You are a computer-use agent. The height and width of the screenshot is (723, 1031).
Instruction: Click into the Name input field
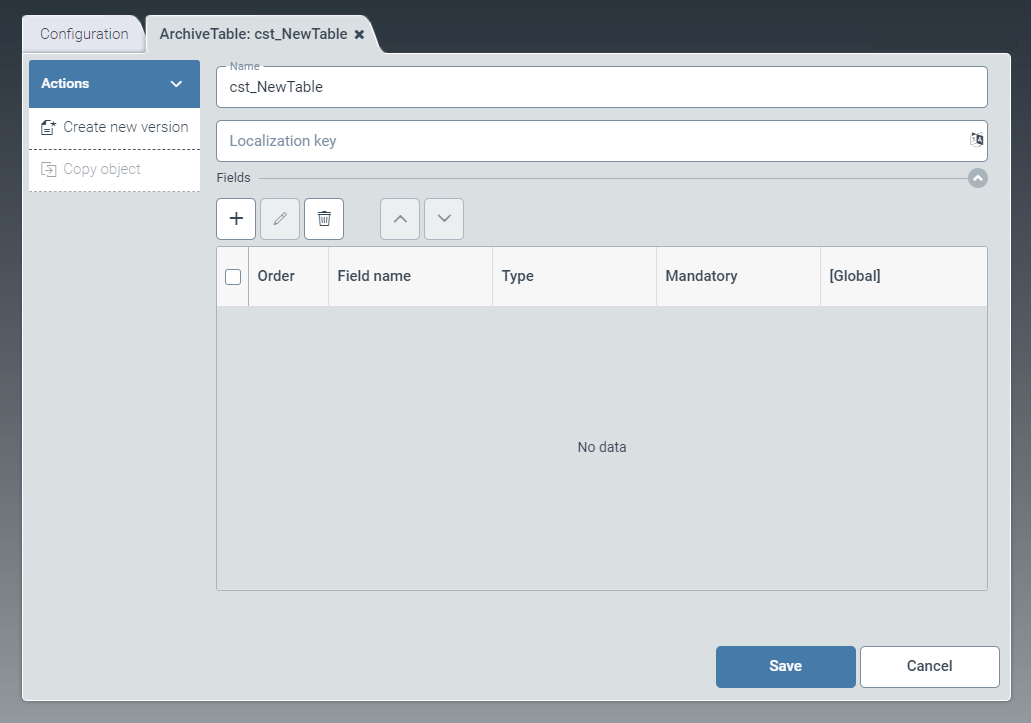(x=600, y=87)
